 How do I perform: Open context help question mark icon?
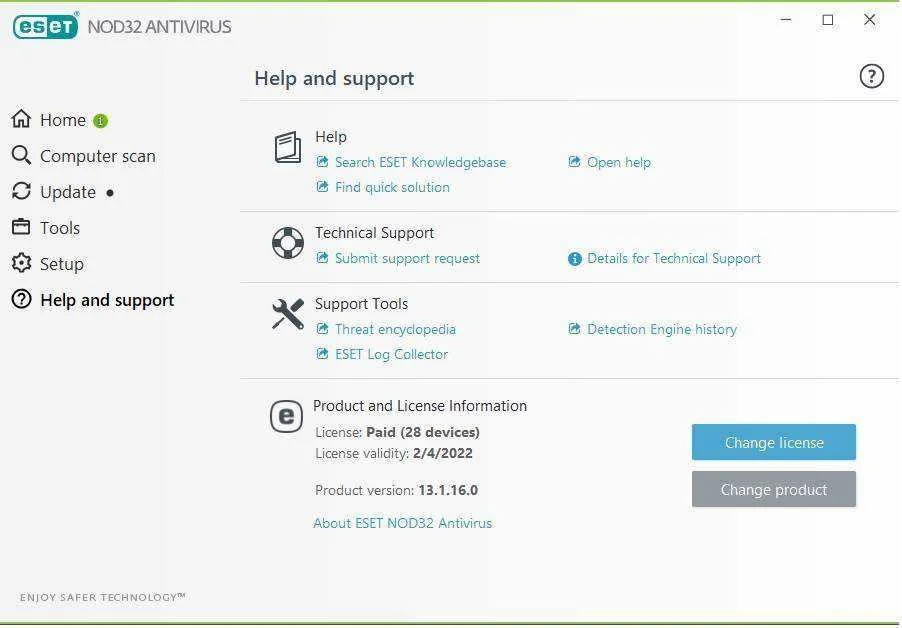coord(872,76)
